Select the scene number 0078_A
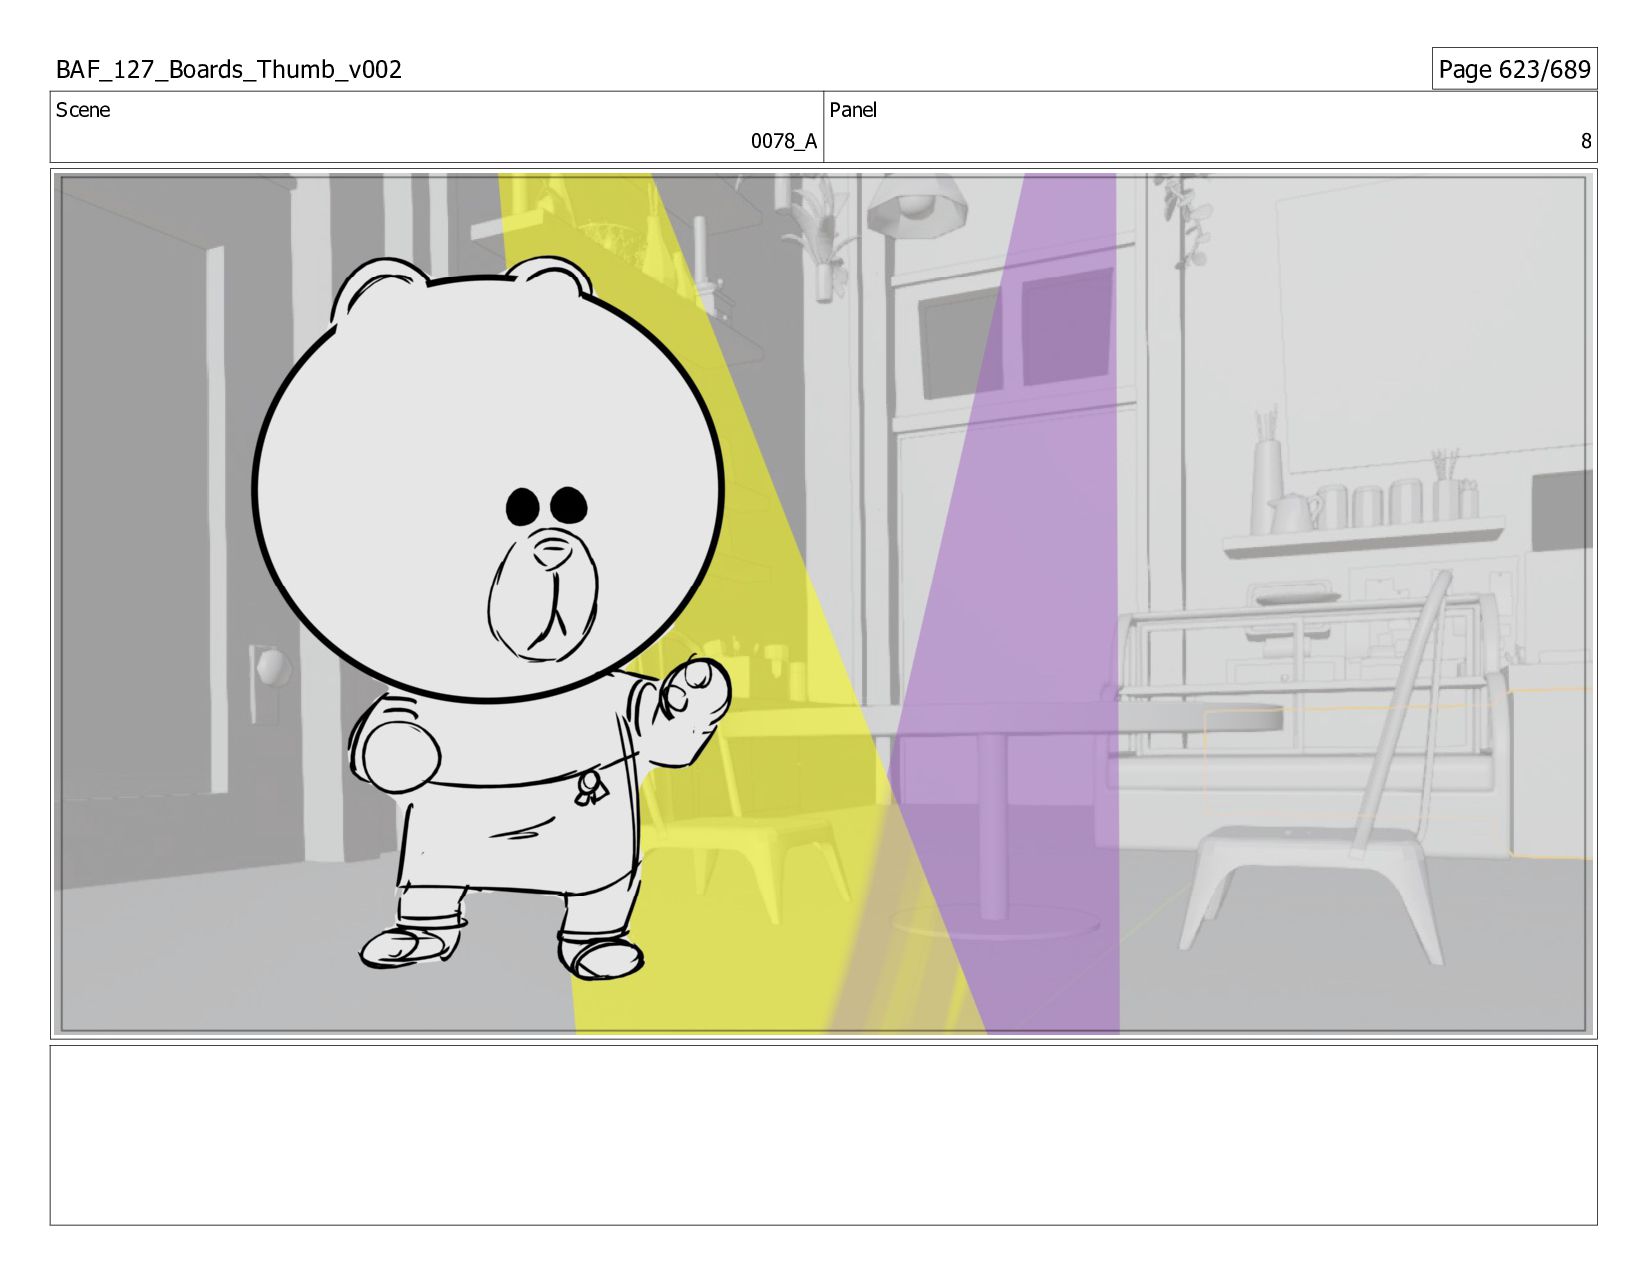The width and height of the screenshot is (1650, 1275). (x=784, y=141)
